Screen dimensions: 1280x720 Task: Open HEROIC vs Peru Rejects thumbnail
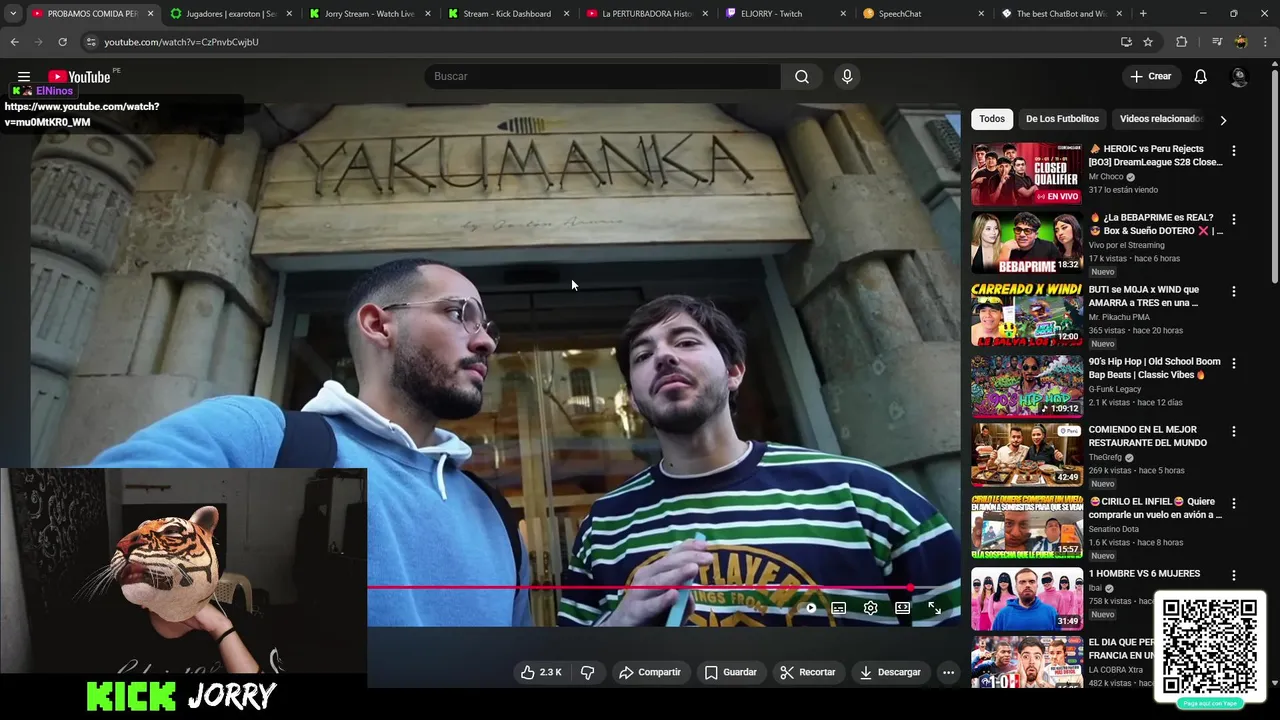[x=1026, y=174]
